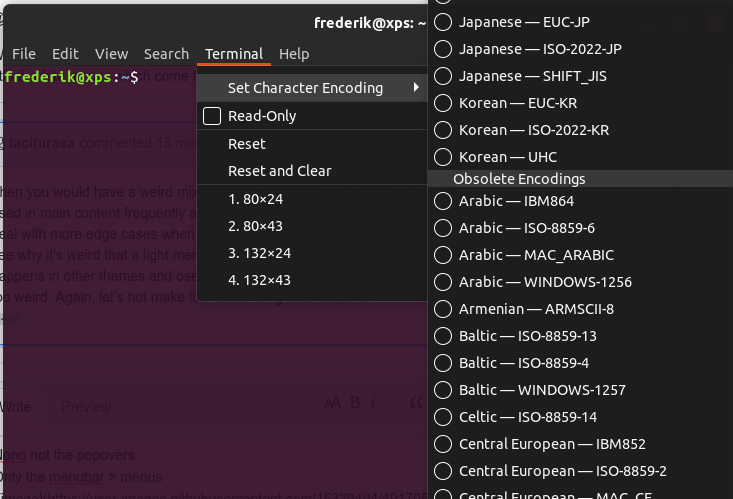
Task: Select Japanese — SHIFT_JIS encoding
Action: pos(580,76)
